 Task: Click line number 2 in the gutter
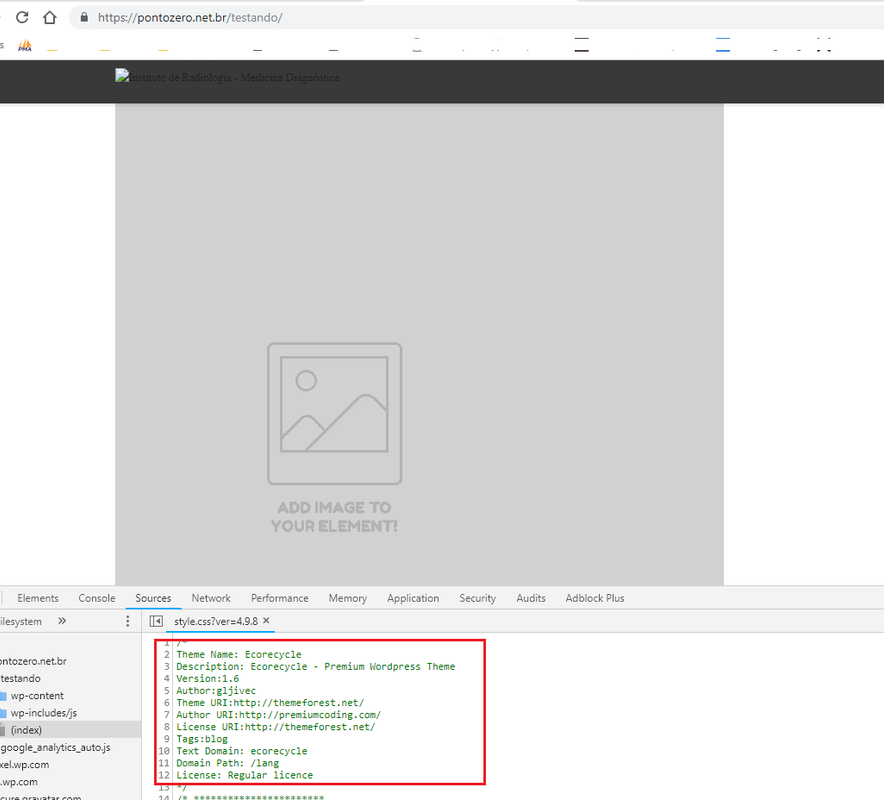pos(167,655)
